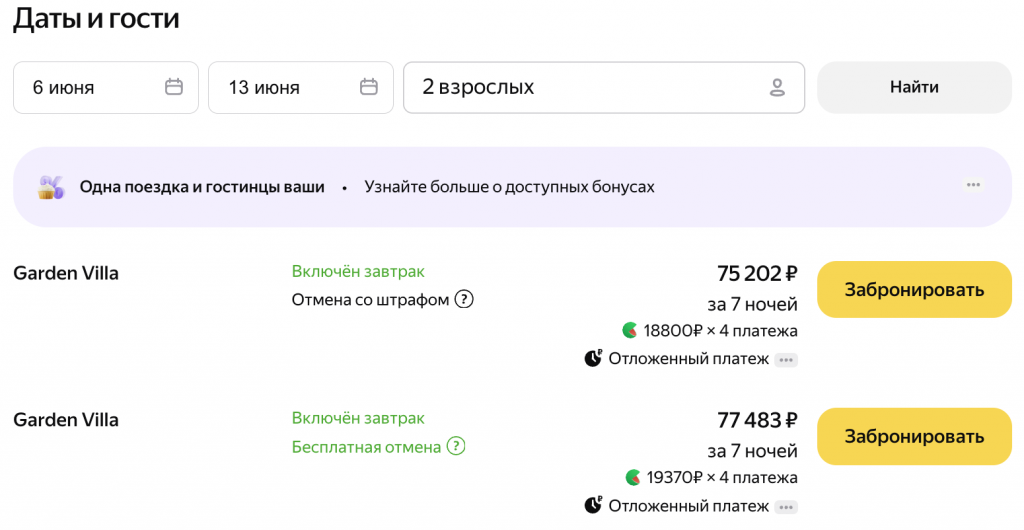1024x530 pixels.
Task: Click the bonus gift icon in banner
Action: [x=51, y=187]
